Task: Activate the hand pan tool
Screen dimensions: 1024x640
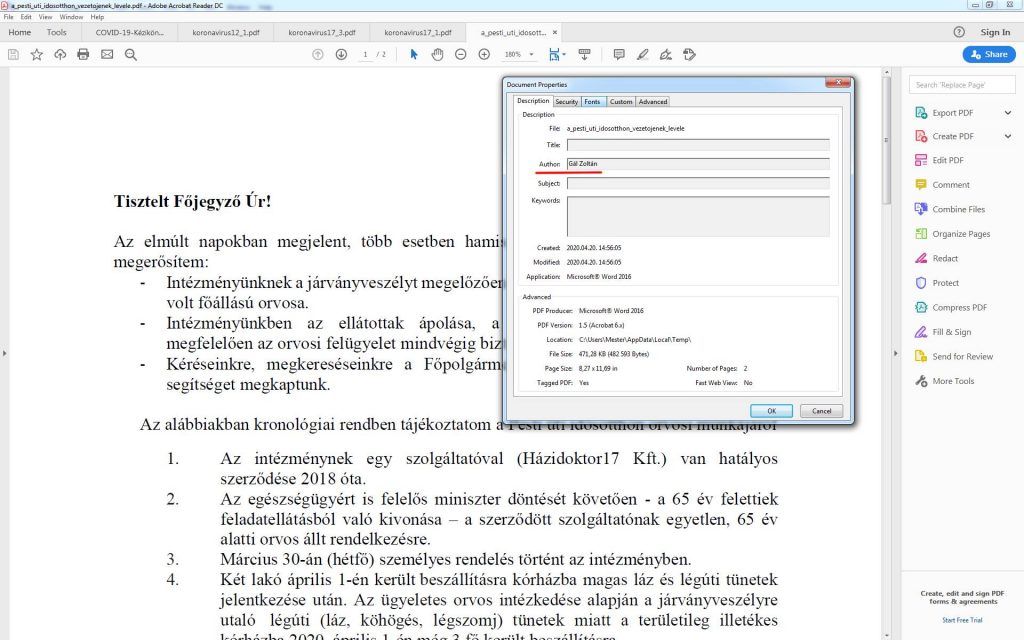Action: click(x=437, y=55)
